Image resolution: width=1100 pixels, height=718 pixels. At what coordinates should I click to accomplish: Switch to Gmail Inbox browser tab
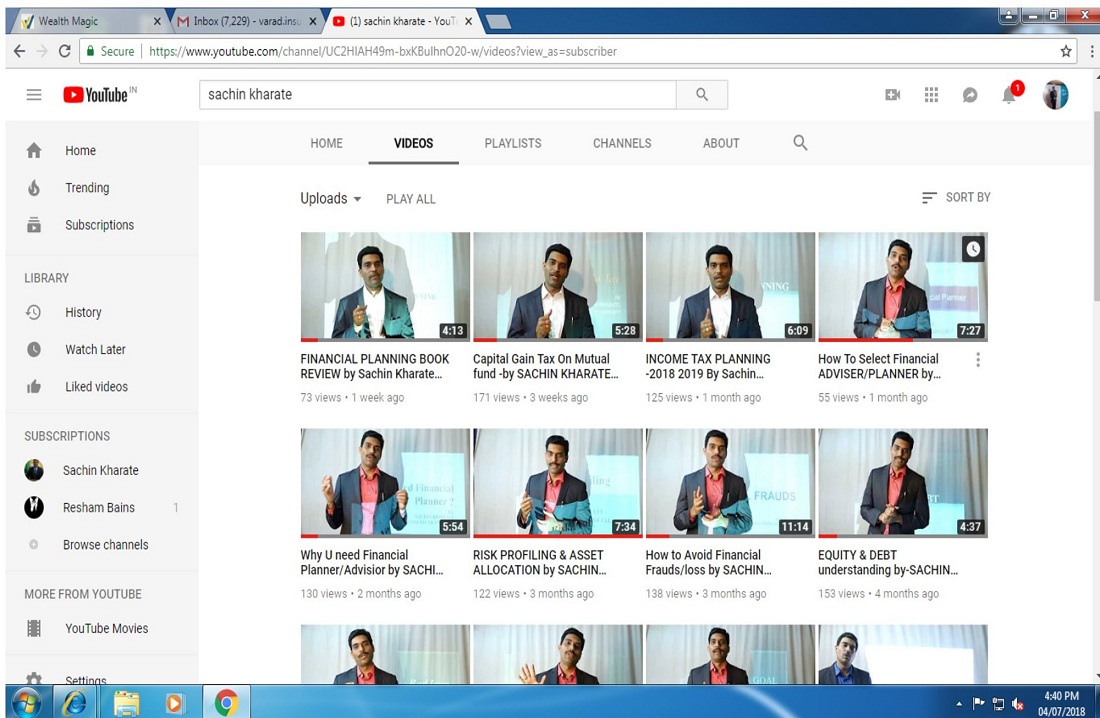(x=246, y=21)
